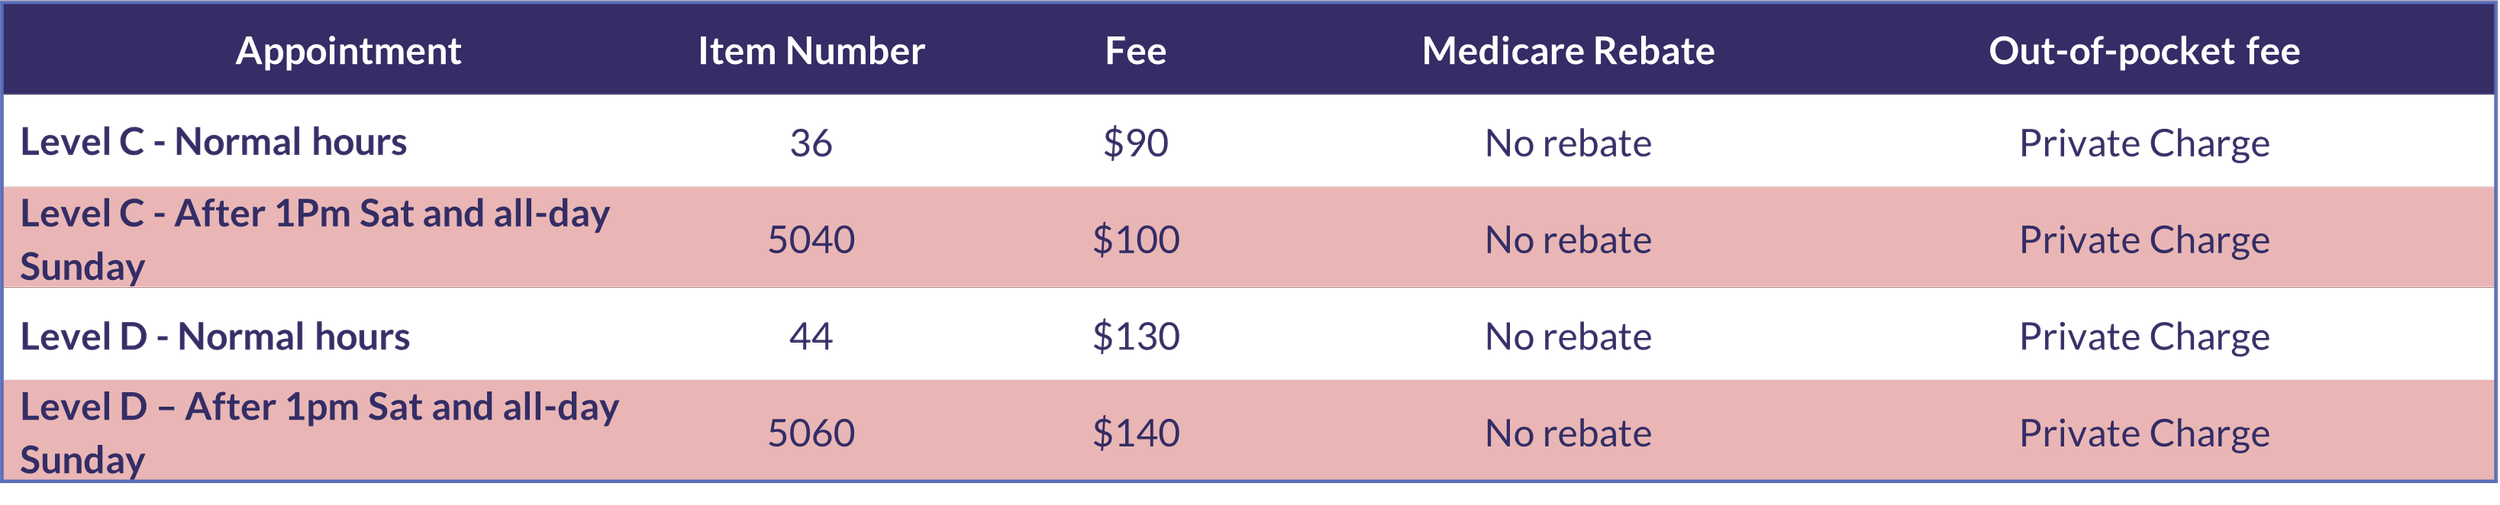The width and height of the screenshot is (2500, 505).
Task: Select the $90 fee cell
Action: coord(1135,143)
